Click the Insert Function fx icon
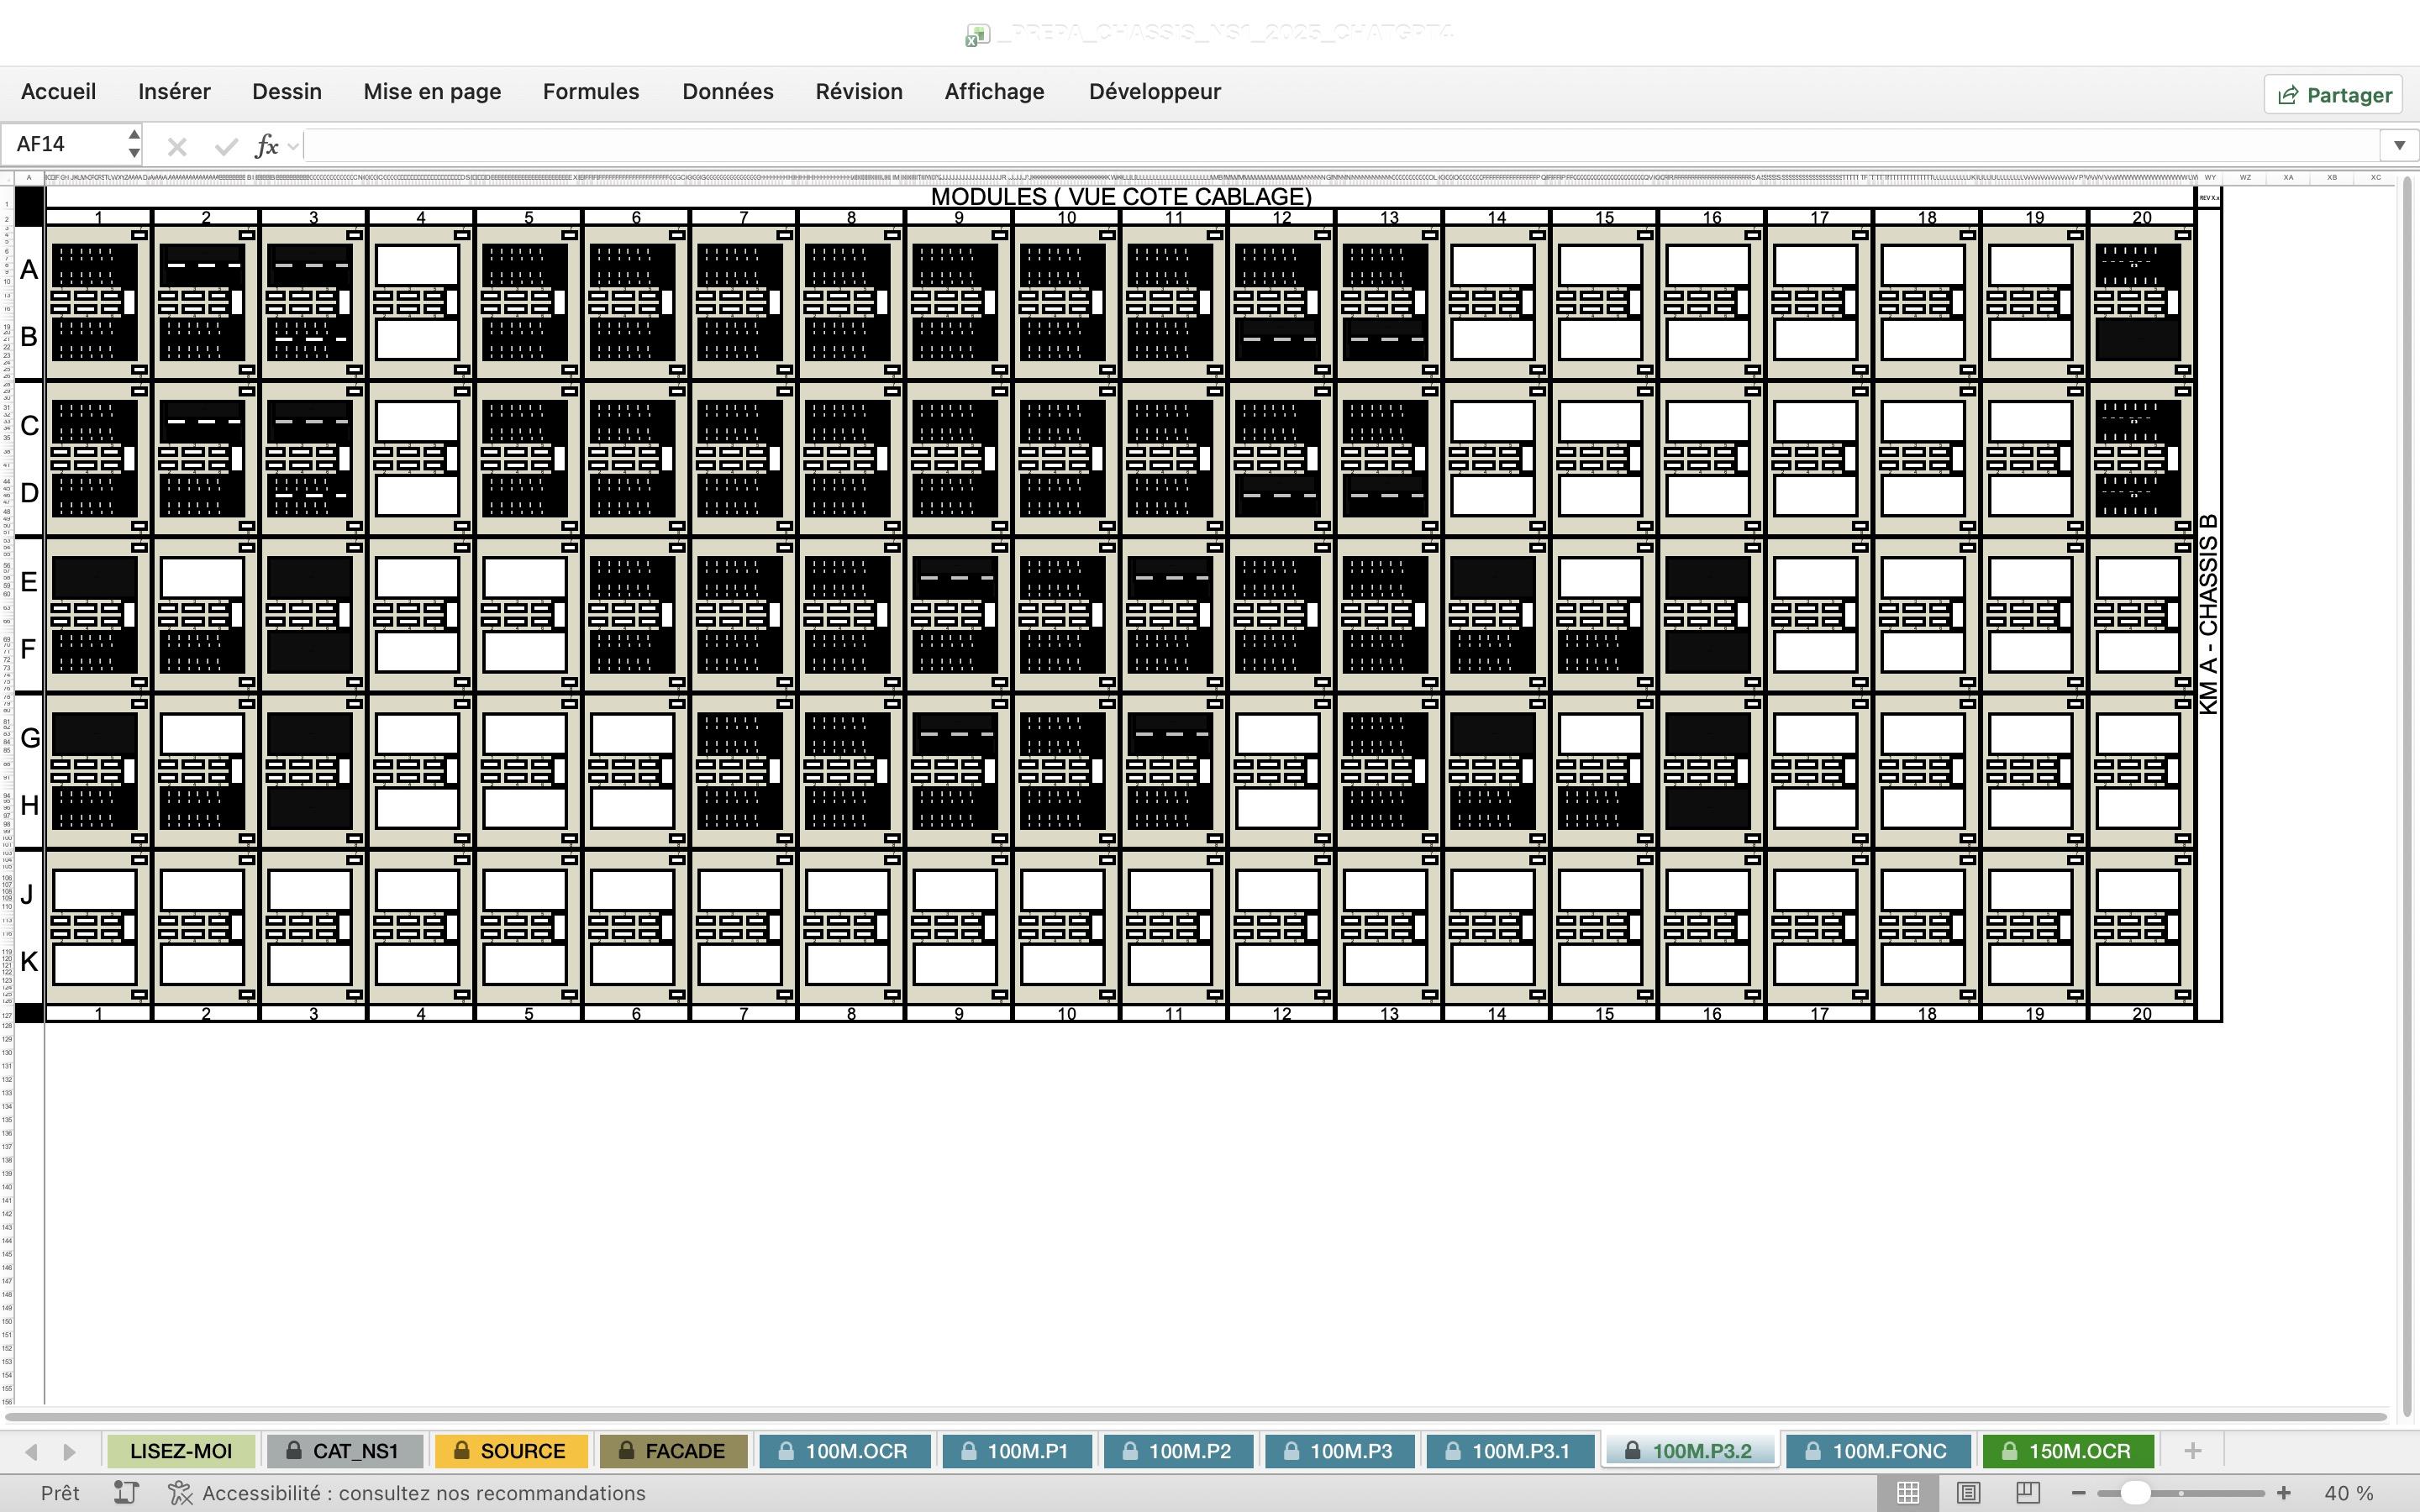 click(266, 146)
